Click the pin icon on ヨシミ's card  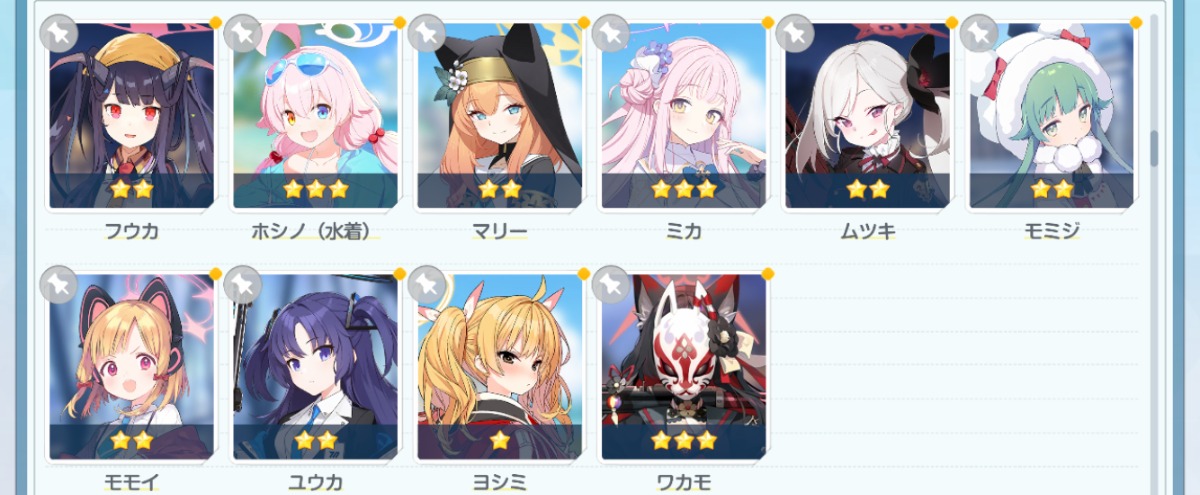point(427,285)
